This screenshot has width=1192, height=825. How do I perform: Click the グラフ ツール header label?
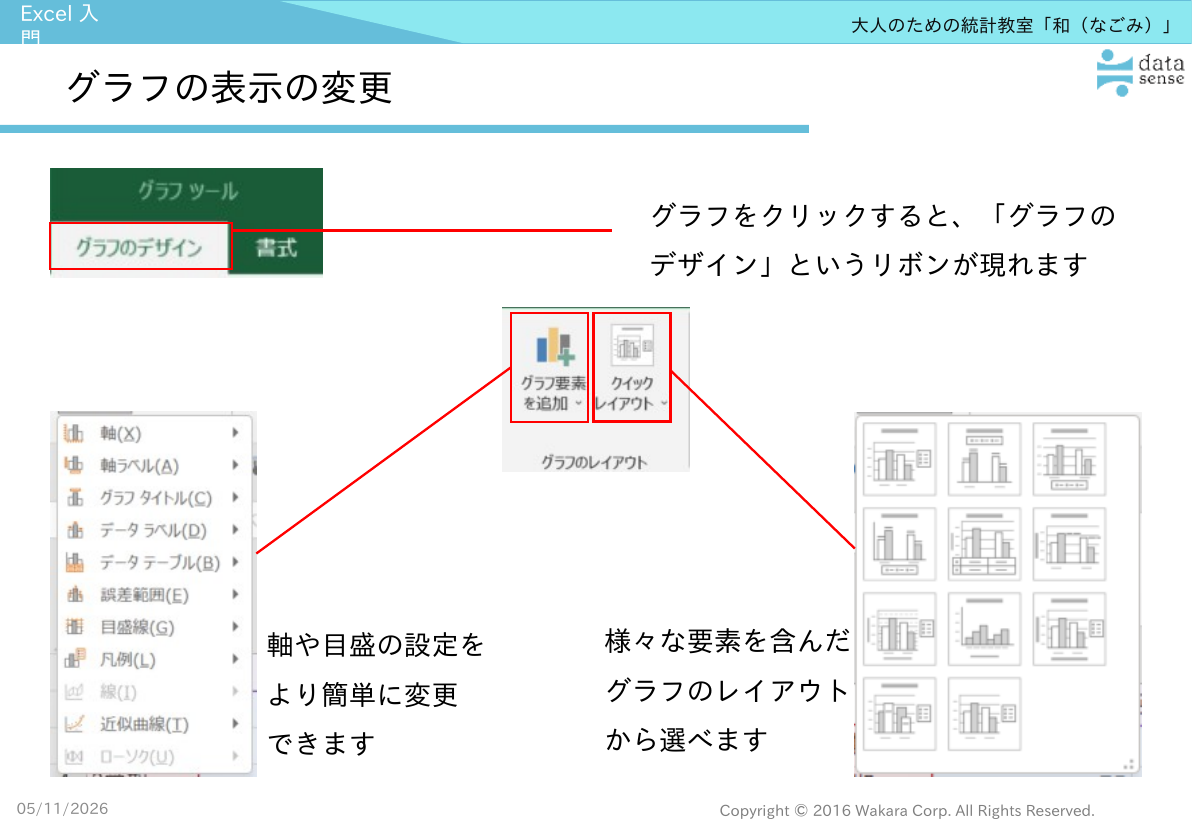coord(188,191)
